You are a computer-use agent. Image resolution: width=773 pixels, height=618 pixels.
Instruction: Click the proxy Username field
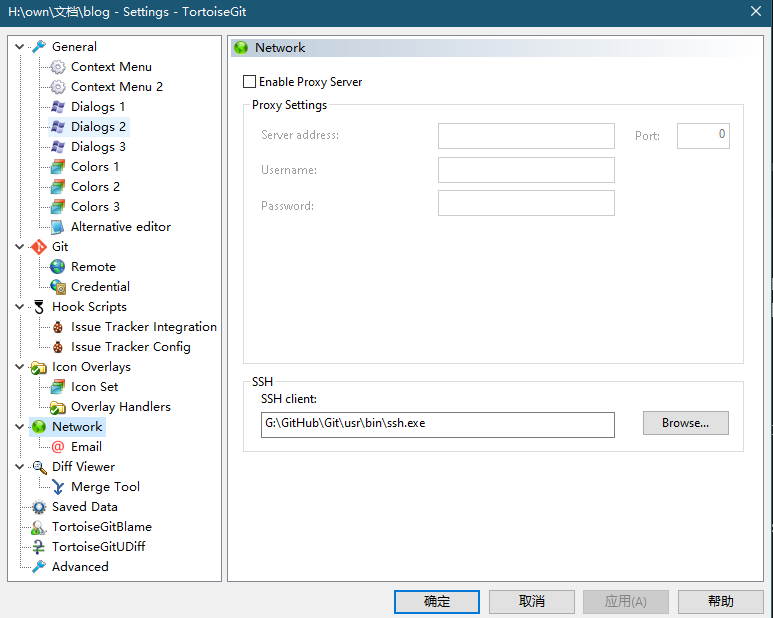[x=526, y=170]
